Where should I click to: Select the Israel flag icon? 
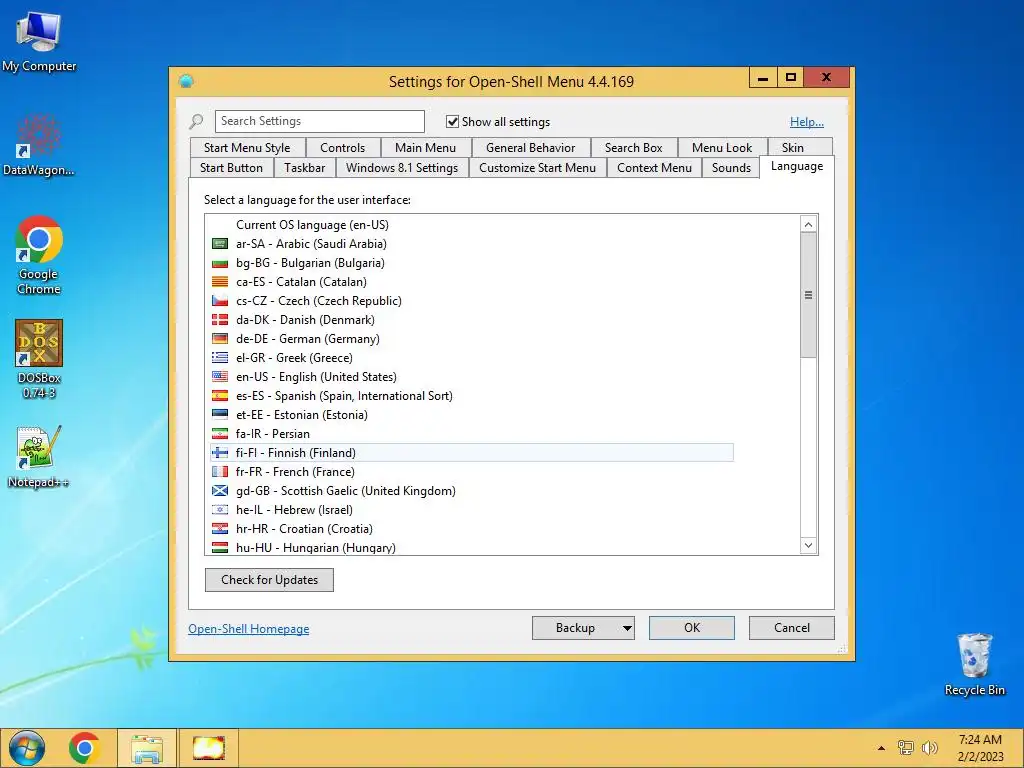point(220,509)
